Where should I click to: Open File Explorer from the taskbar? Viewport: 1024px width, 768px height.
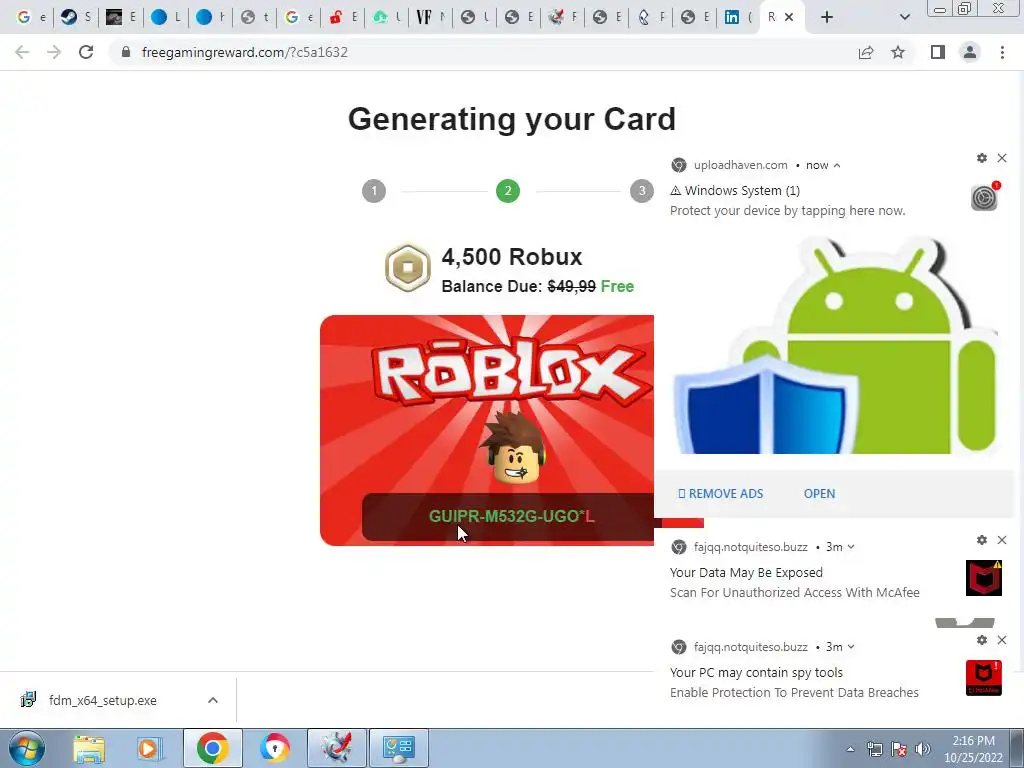point(89,748)
